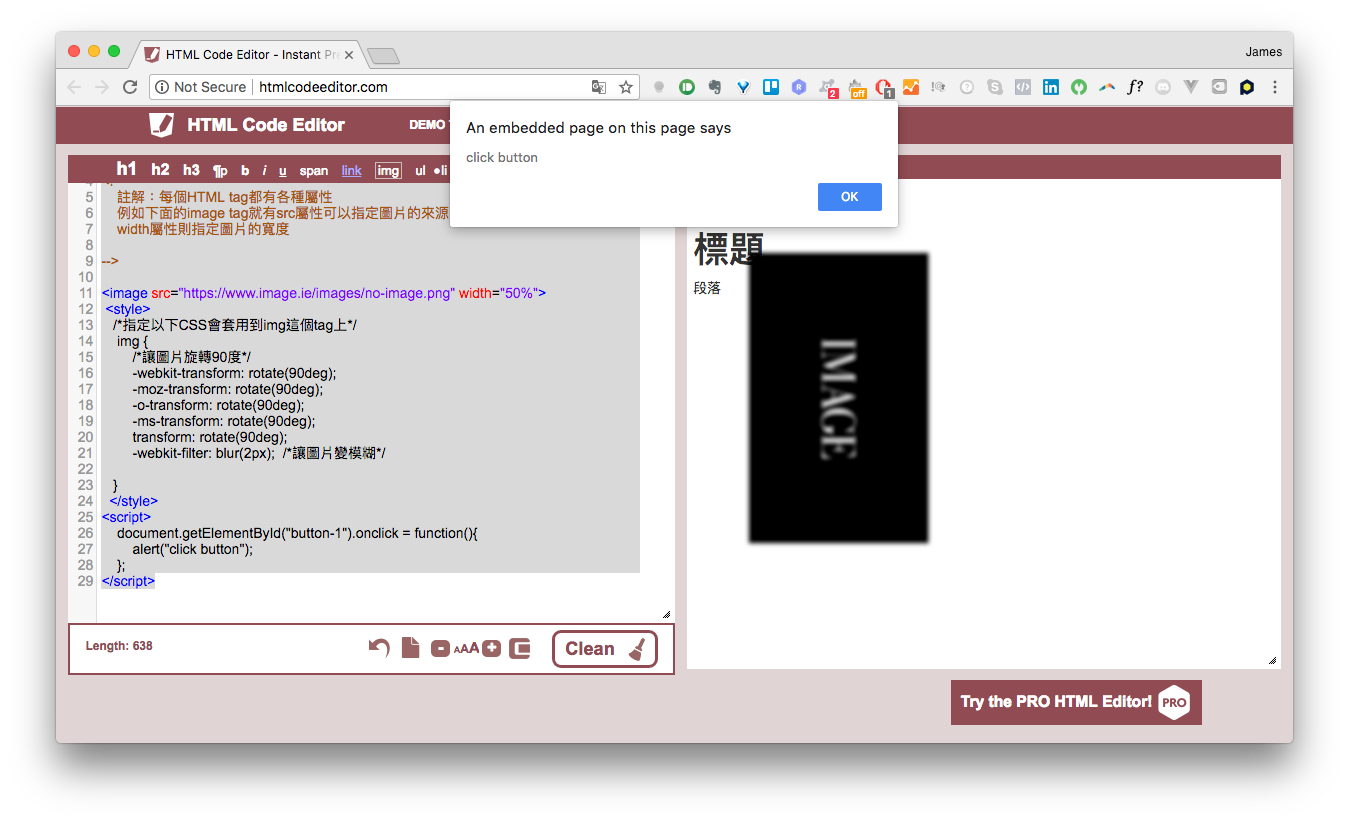The height and width of the screenshot is (823, 1349).
Task: Increase font size with the plus icon
Action: click(491, 649)
